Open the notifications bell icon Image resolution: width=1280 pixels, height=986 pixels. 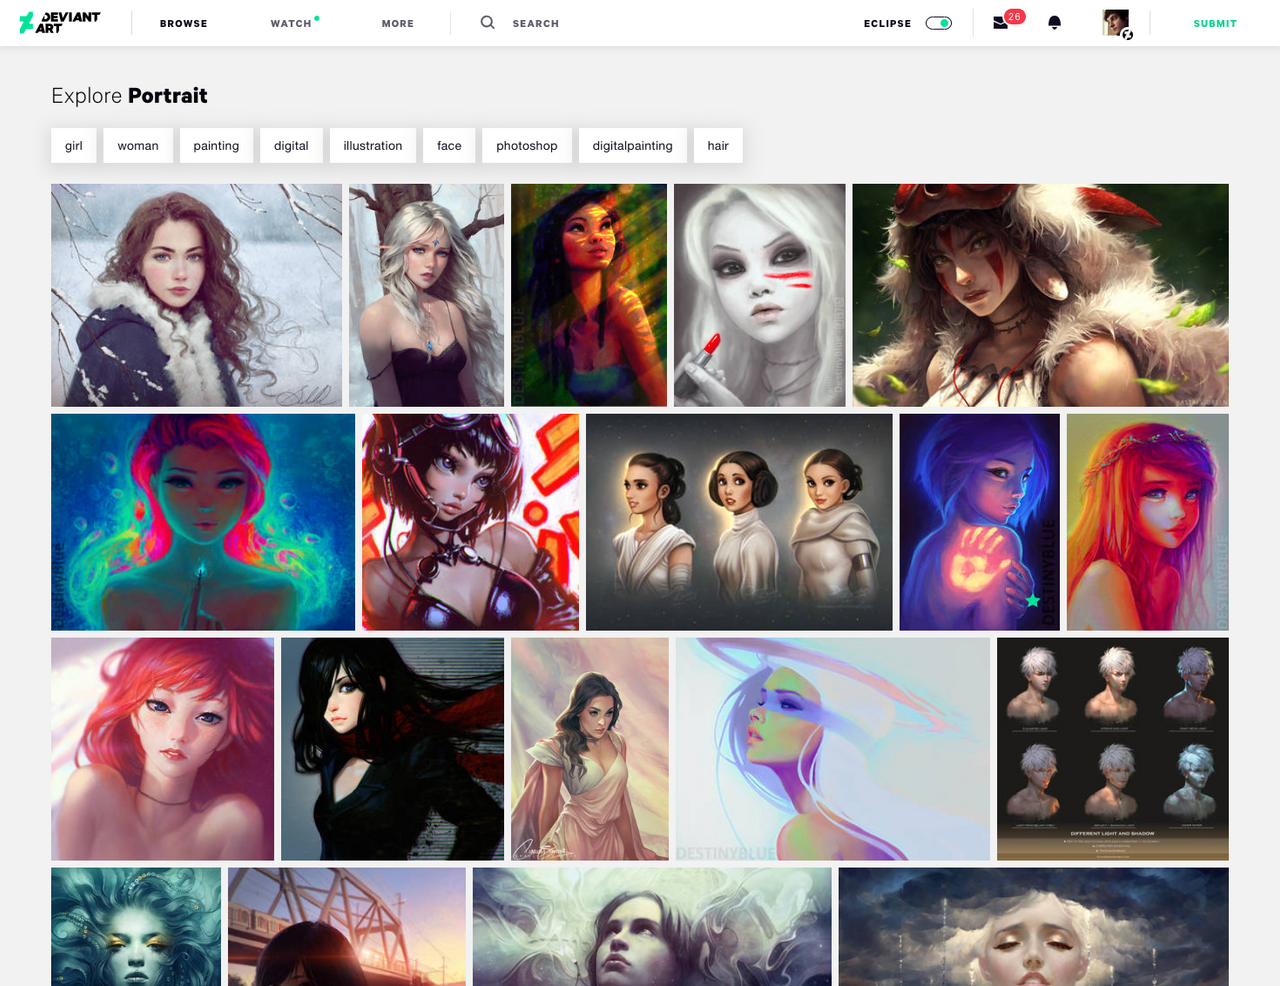(x=1054, y=23)
